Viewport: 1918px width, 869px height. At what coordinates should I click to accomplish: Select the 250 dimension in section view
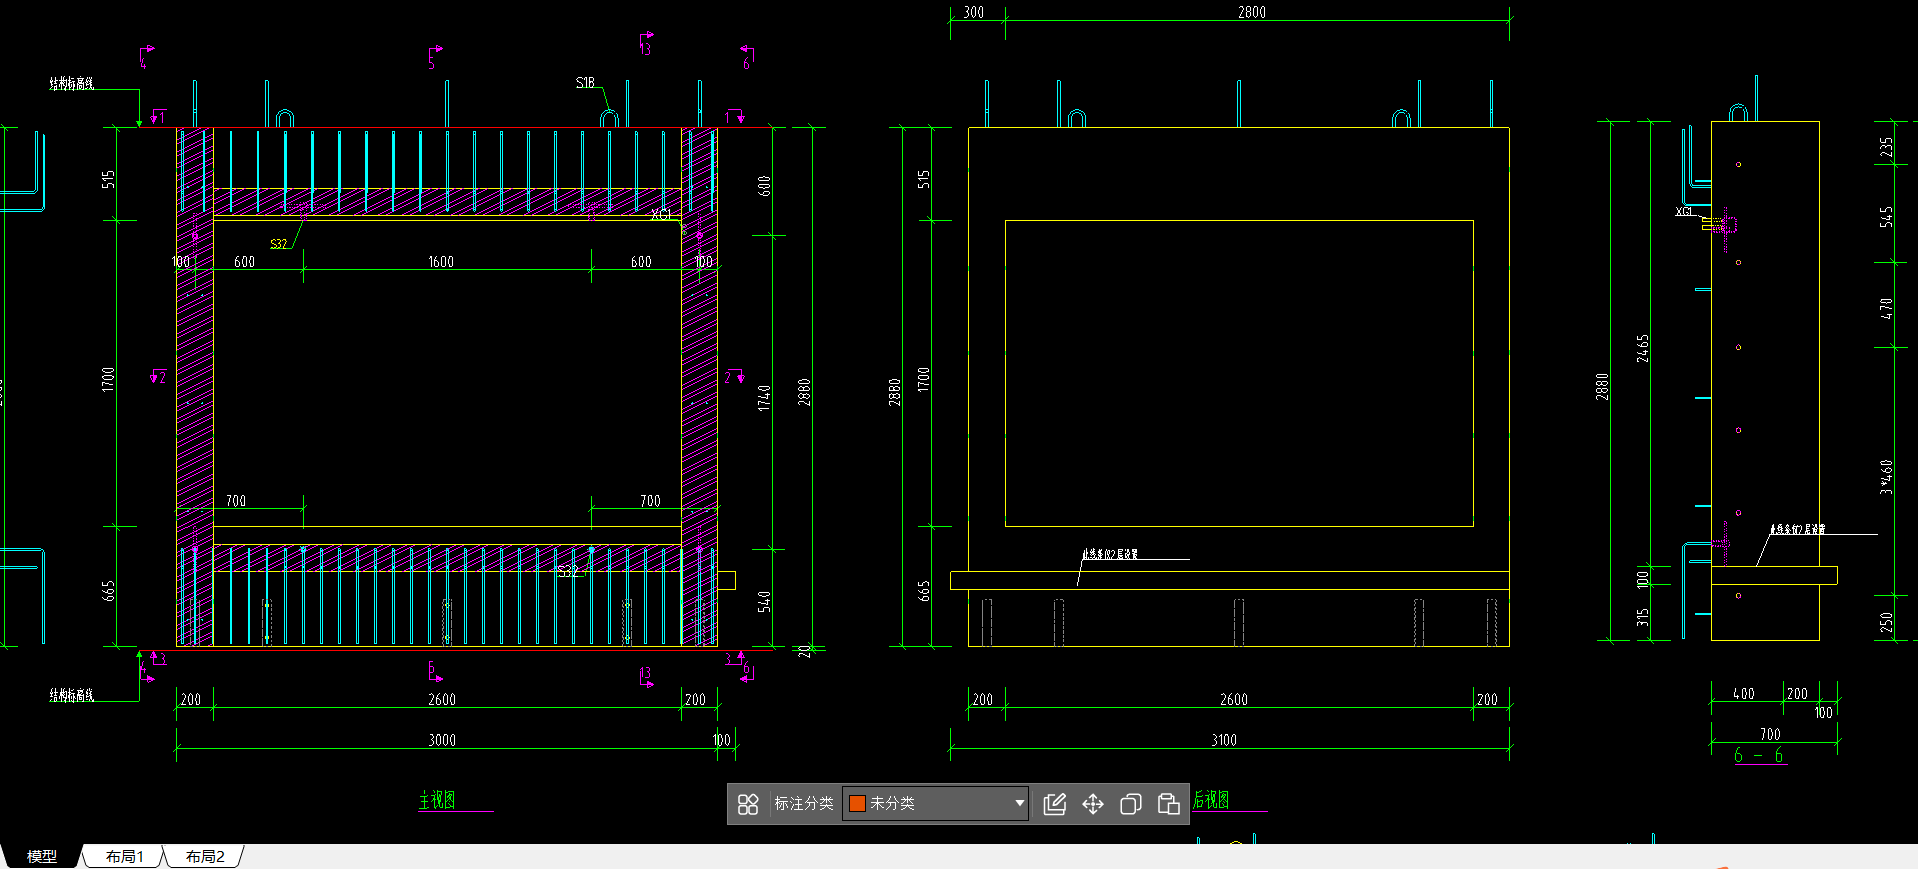pyautogui.click(x=1886, y=622)
